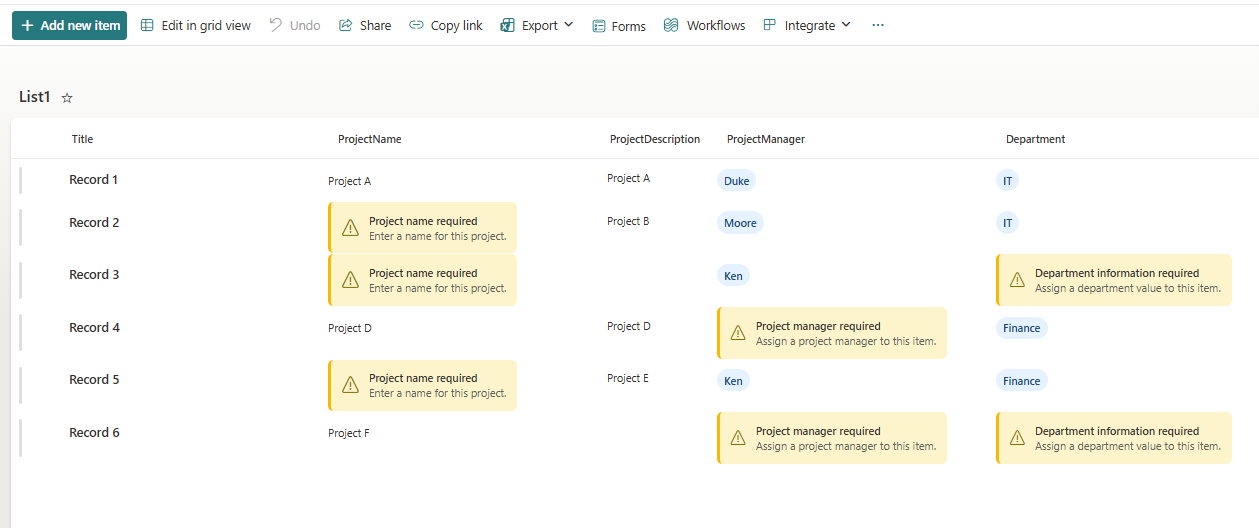Open the Forms command
This screenshot has width=1259, height=528.
619,26
